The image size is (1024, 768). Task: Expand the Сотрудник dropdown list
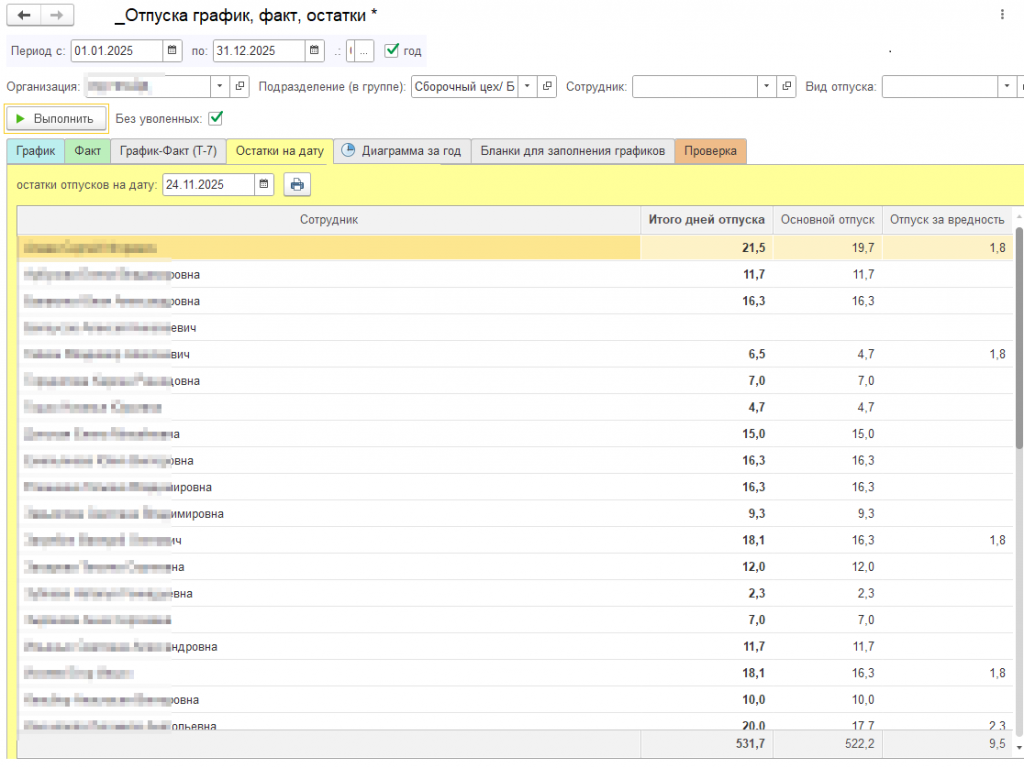[767, 87]
